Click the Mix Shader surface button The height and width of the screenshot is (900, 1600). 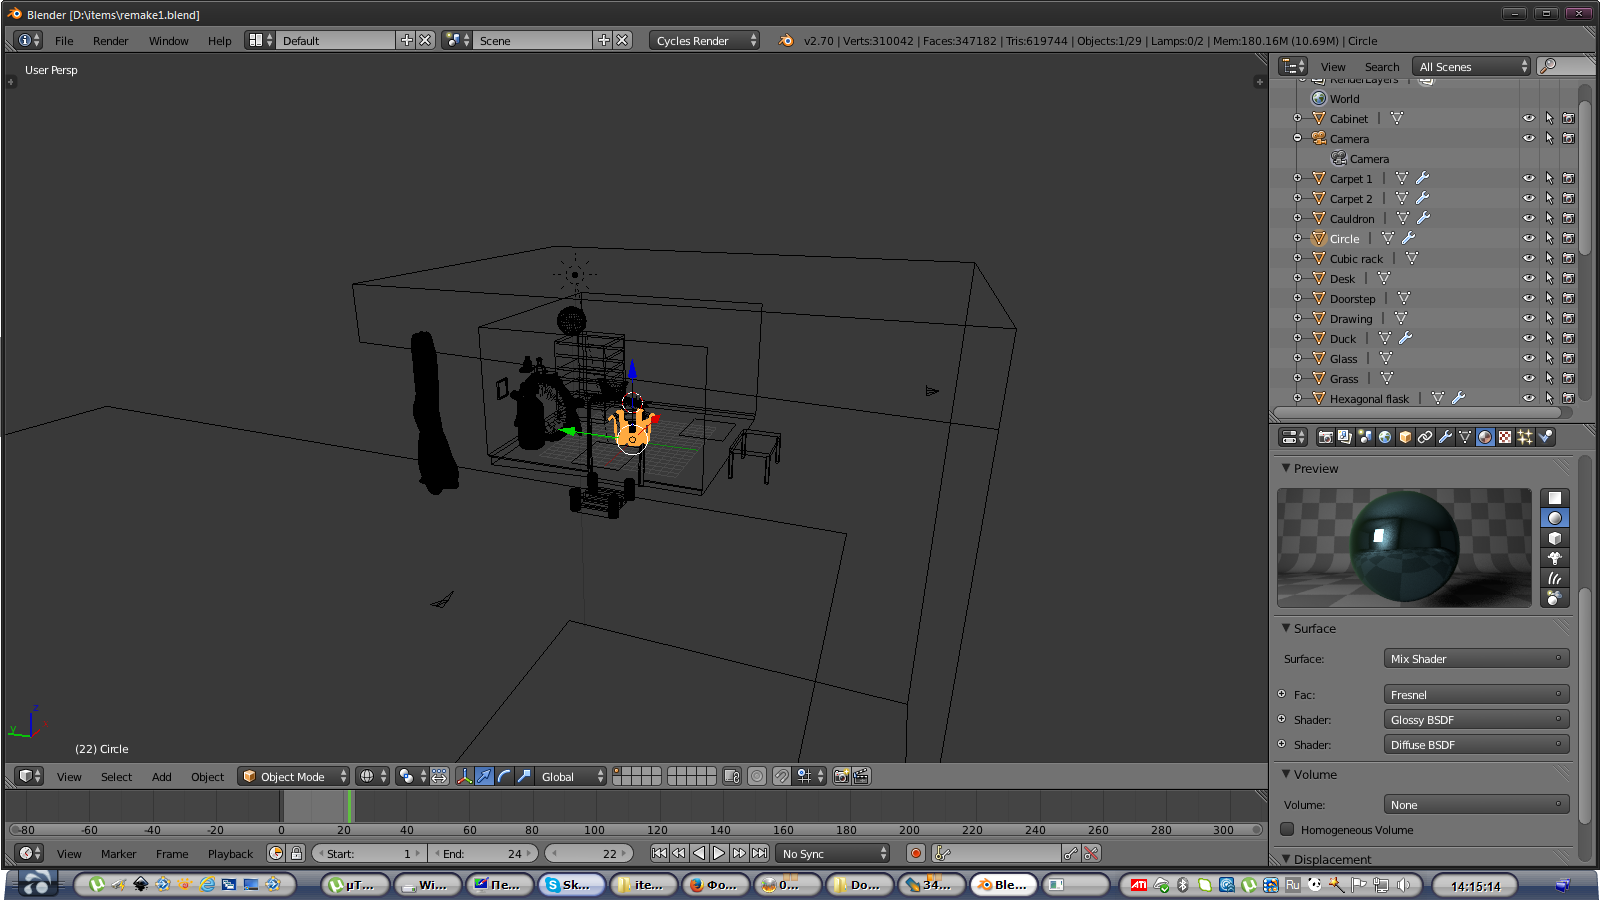click(1476, 659)
